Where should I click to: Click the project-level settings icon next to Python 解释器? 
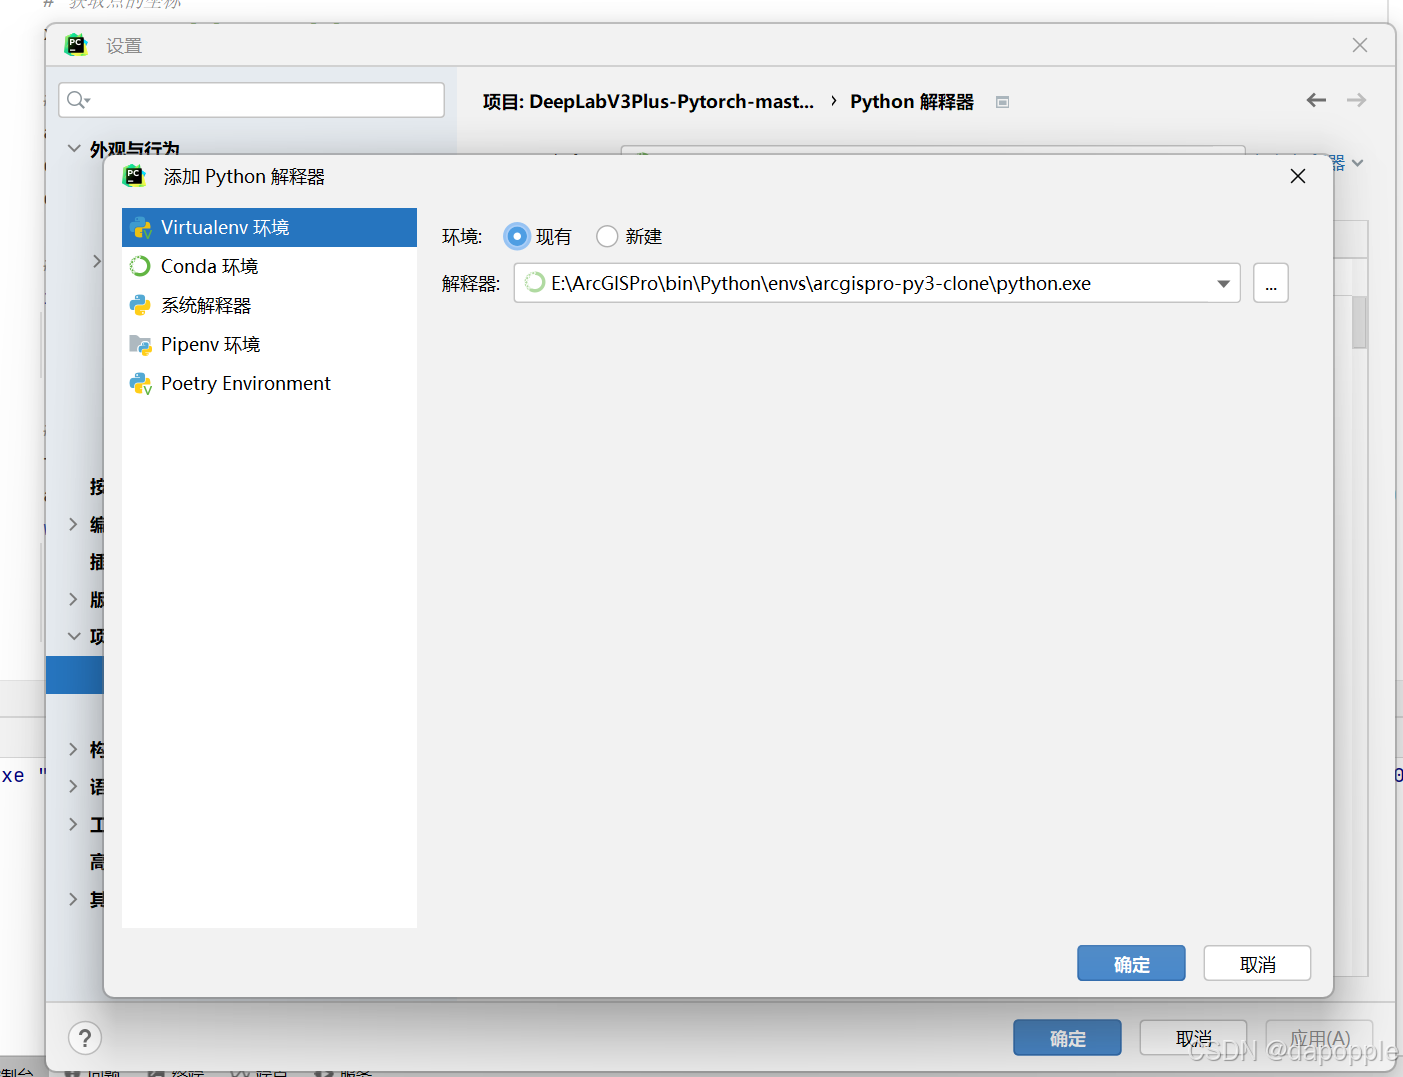(1003, 102)
